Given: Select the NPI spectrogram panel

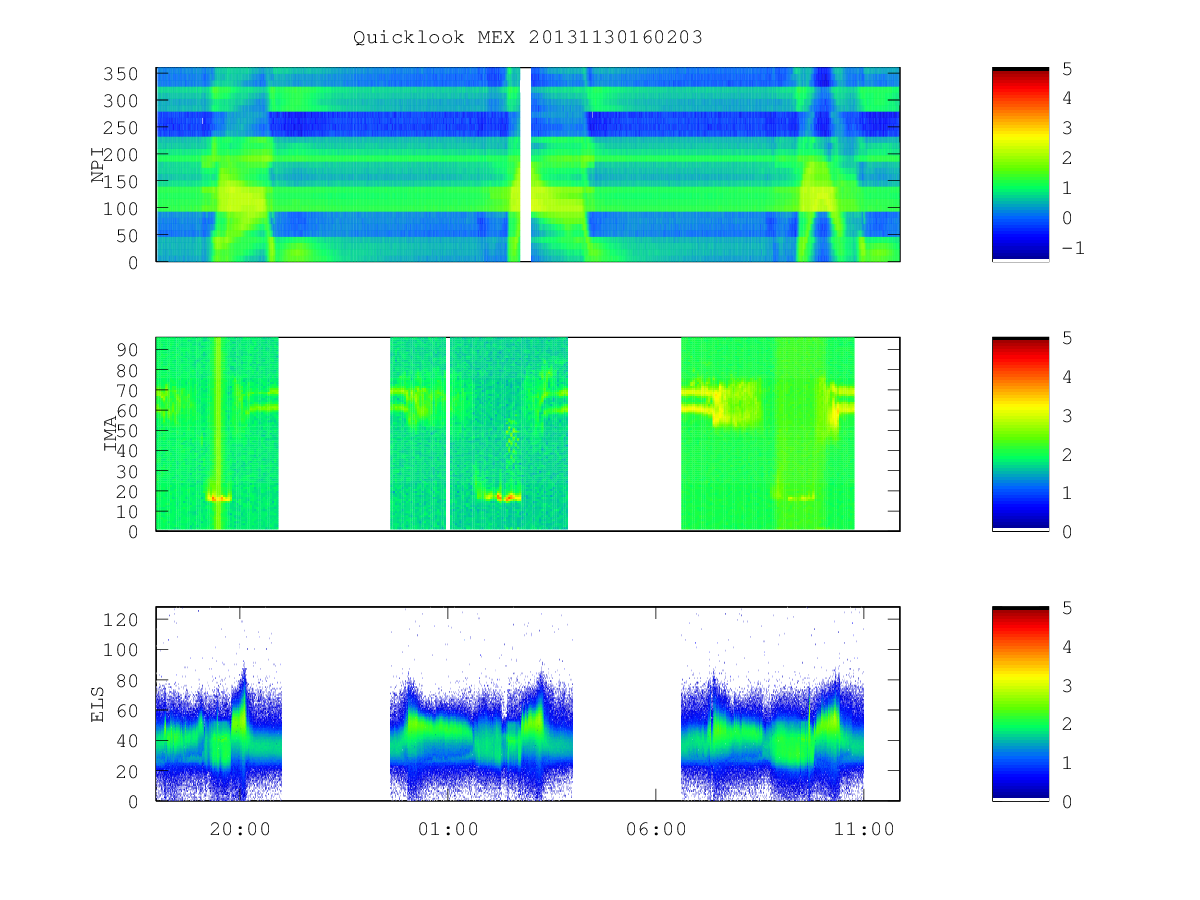Looking at the screenshot, I should point(528,165).
